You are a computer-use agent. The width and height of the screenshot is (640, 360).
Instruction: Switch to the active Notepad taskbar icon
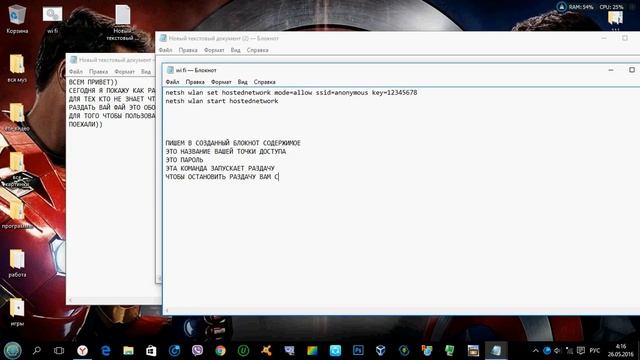(496, 350)
